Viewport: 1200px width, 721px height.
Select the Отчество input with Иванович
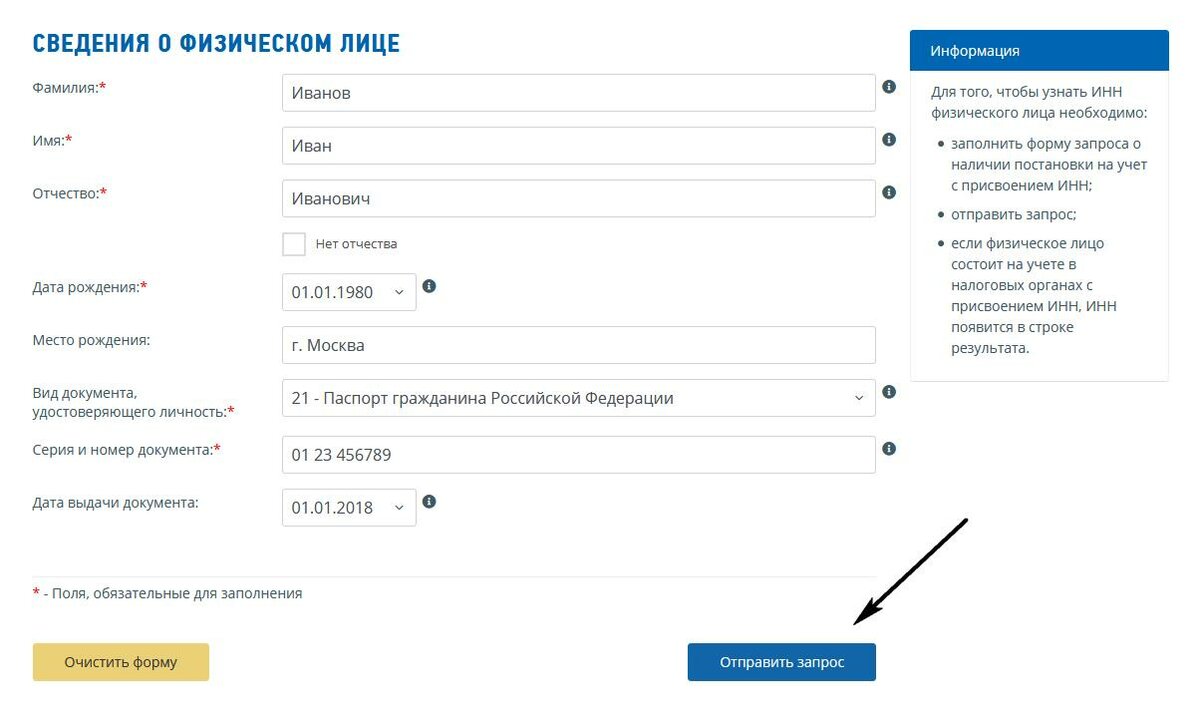point(579,198)
